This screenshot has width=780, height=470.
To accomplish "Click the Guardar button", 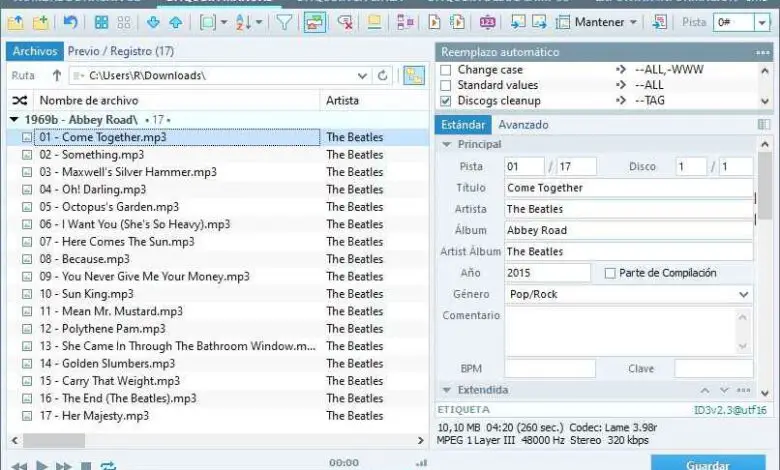I will pyautogui.click(x=708, y=463).
